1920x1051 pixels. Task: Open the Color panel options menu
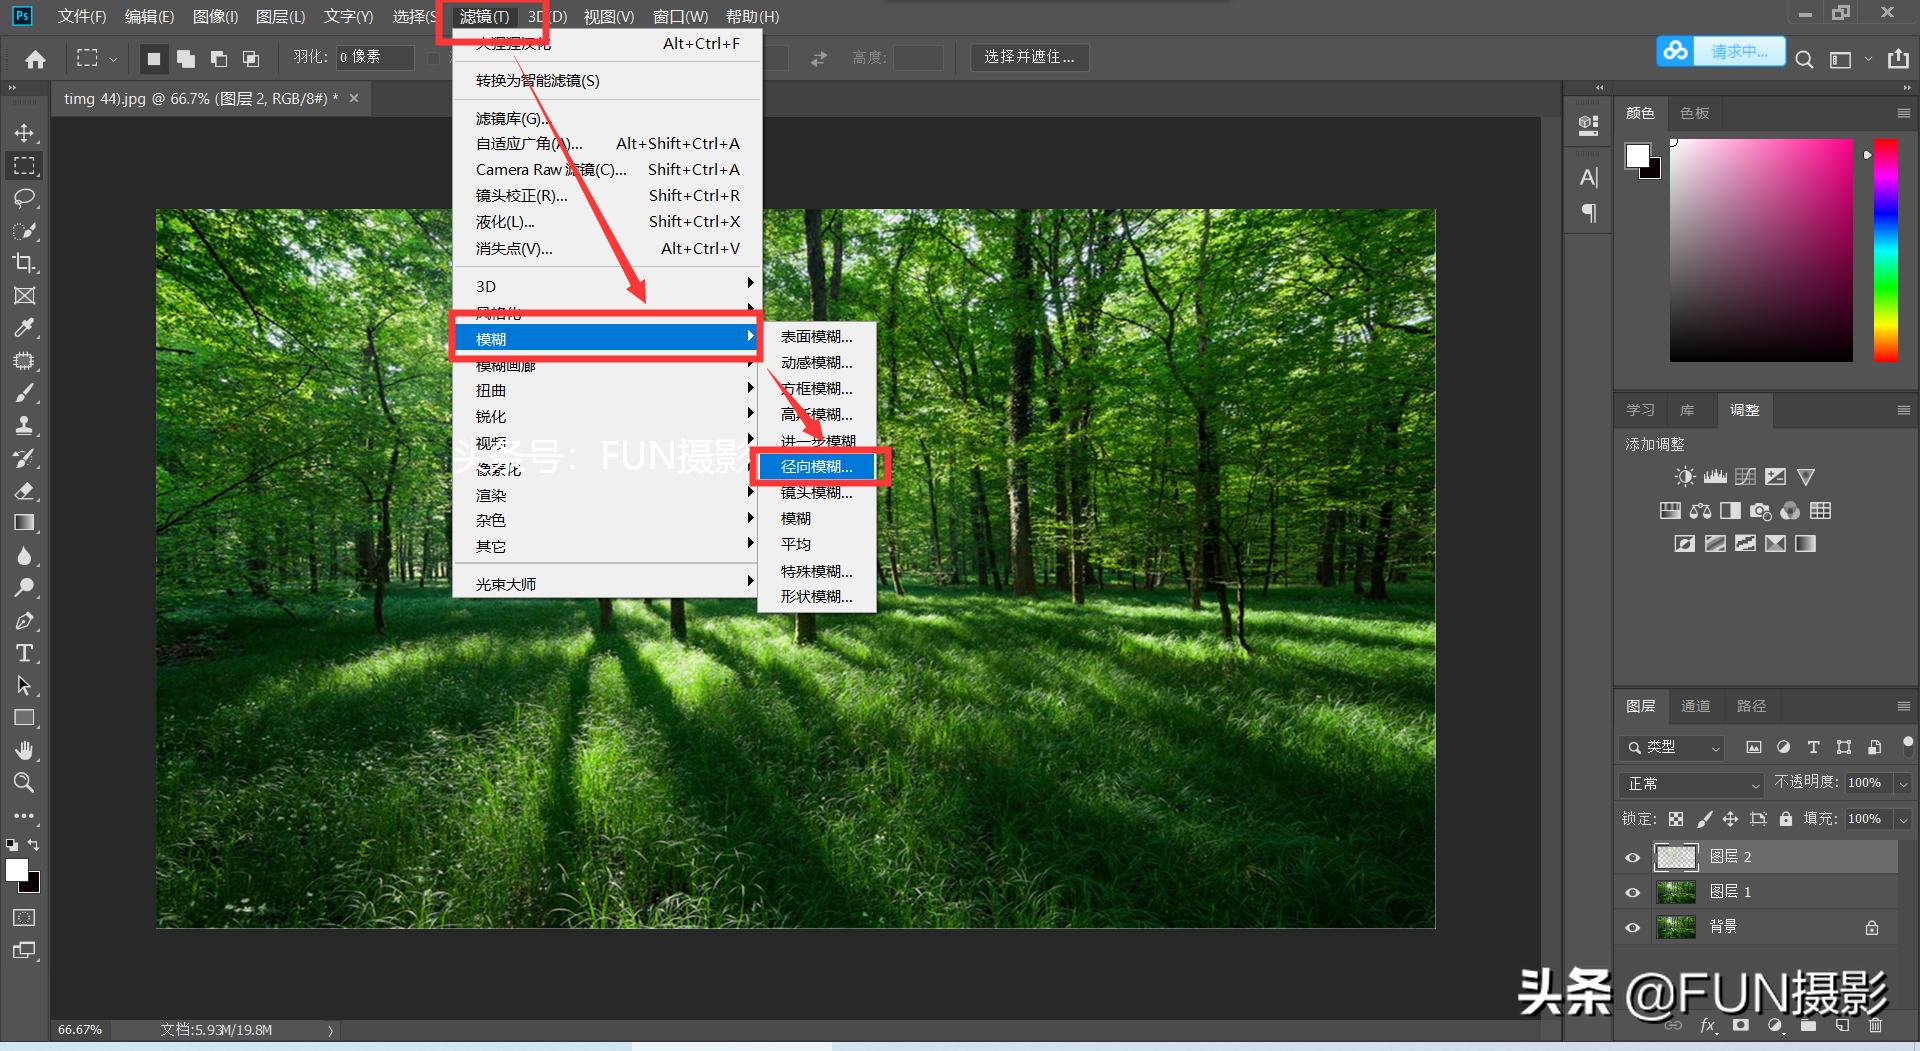(1903, 113)
